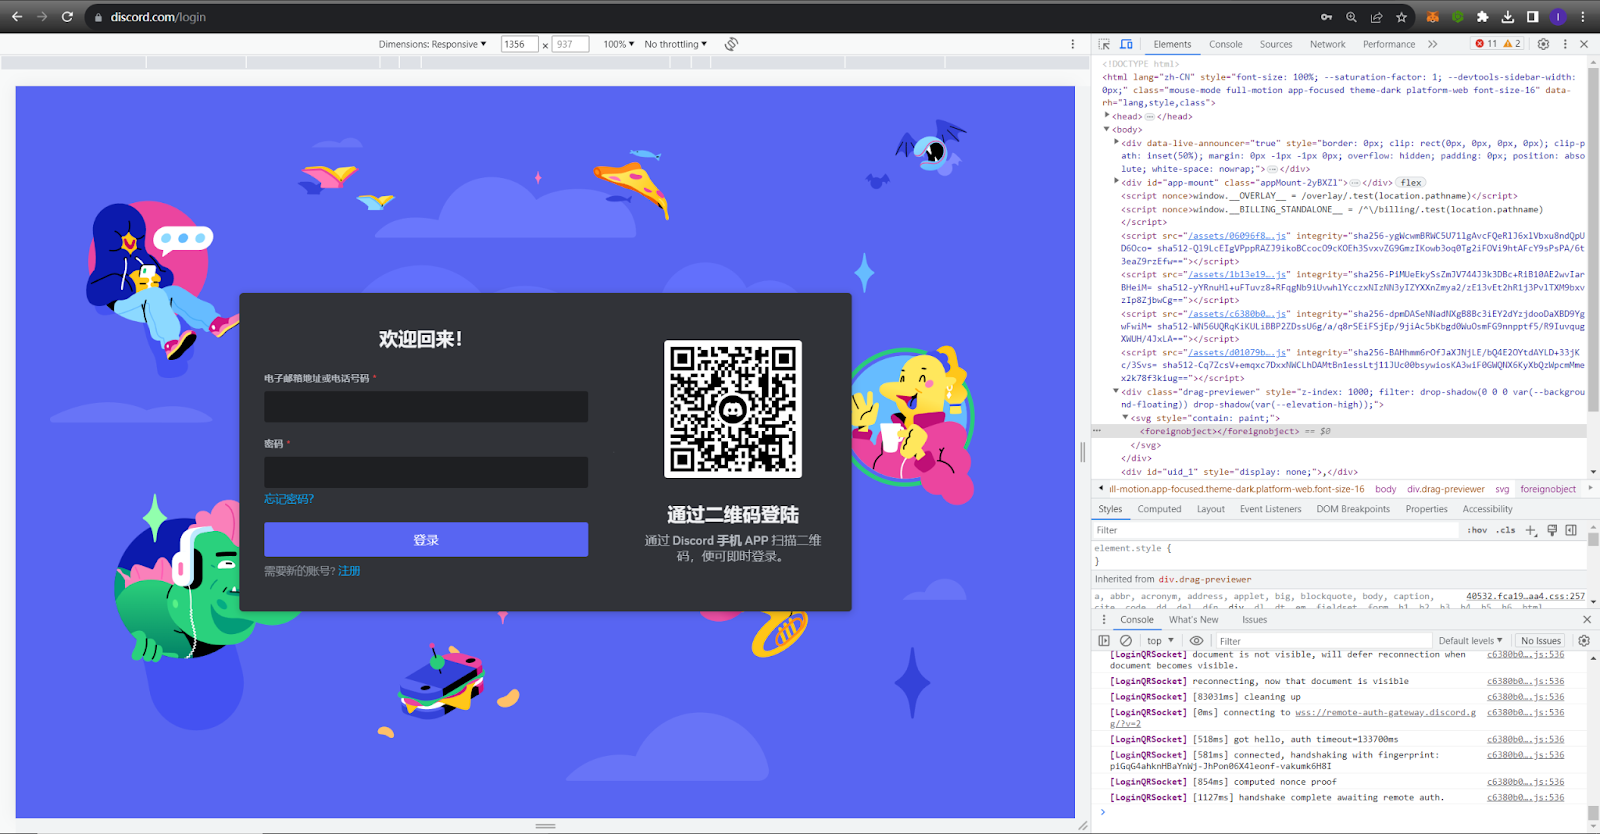Click the rotate screen orientation icon

coord(731,44)
